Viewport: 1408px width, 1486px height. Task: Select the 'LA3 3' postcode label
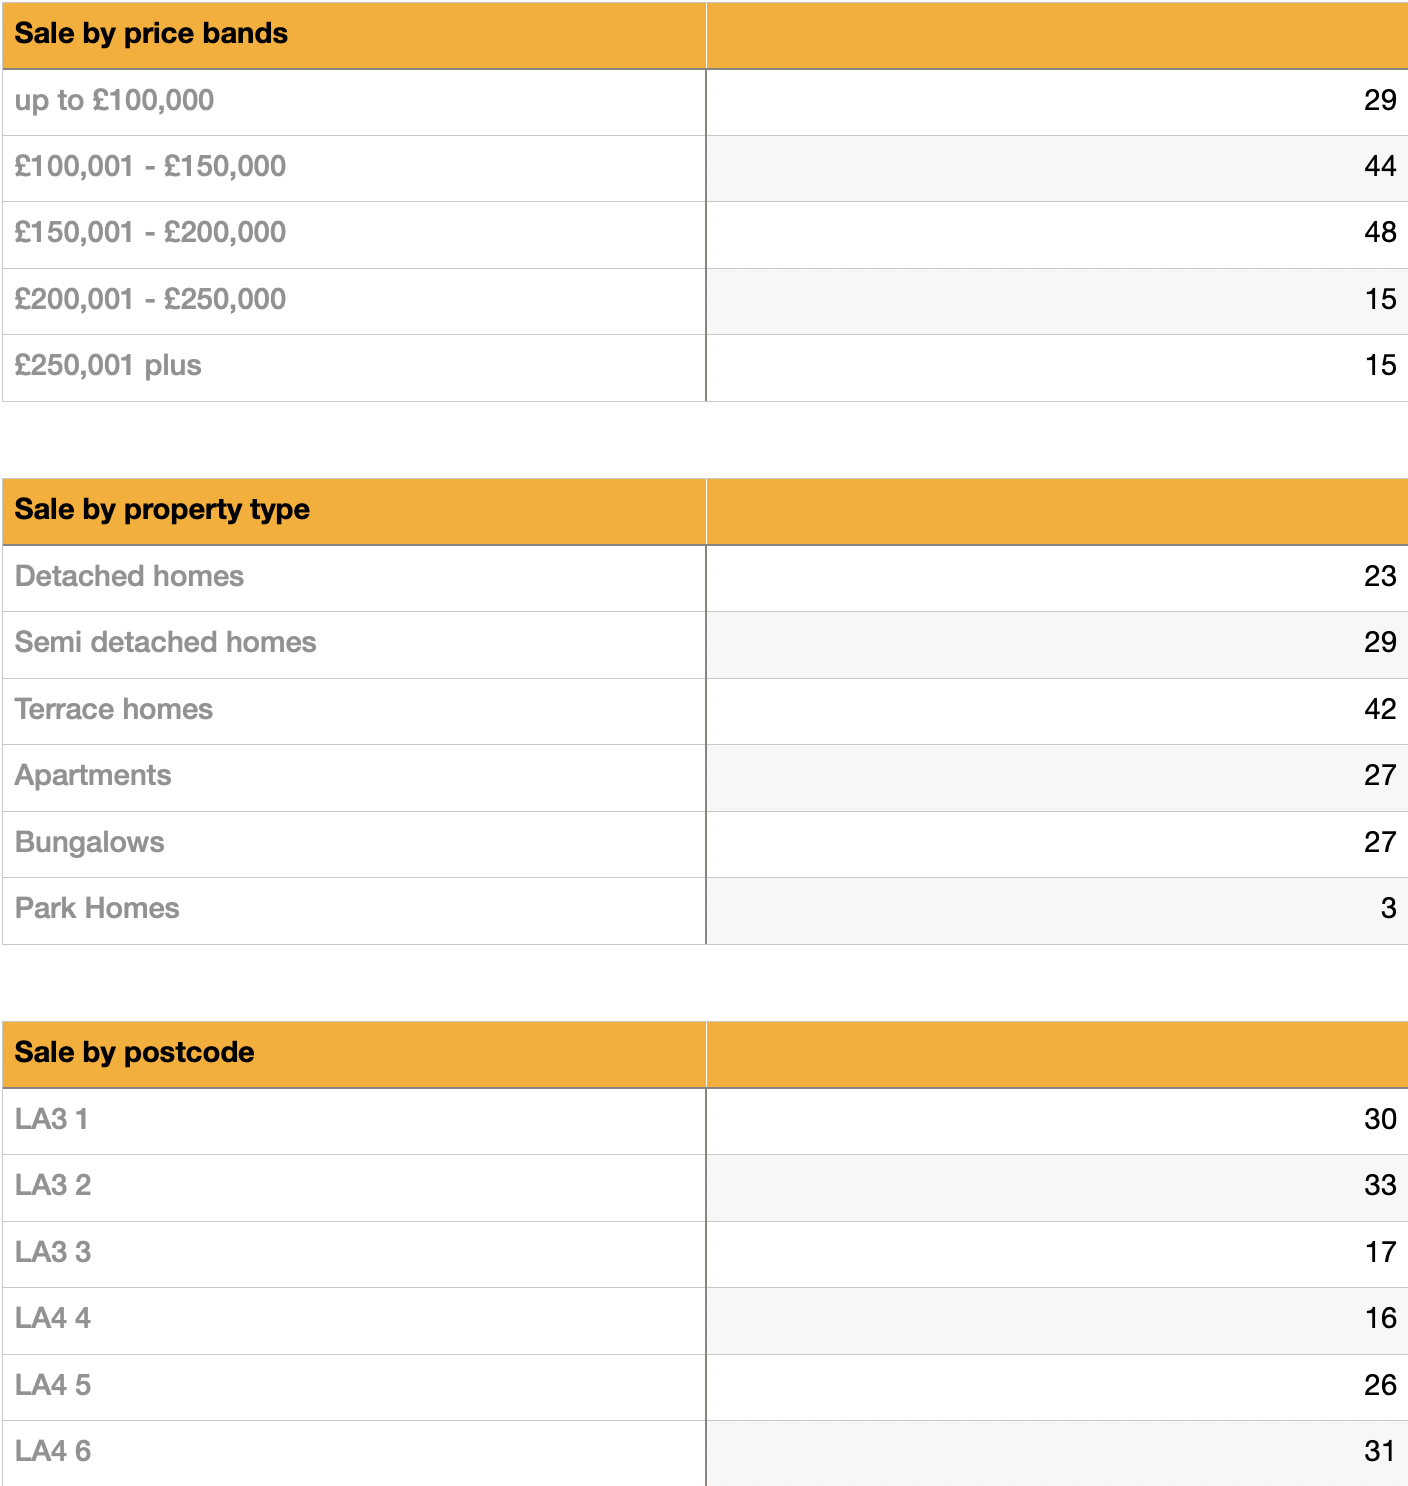(53, 1253)
